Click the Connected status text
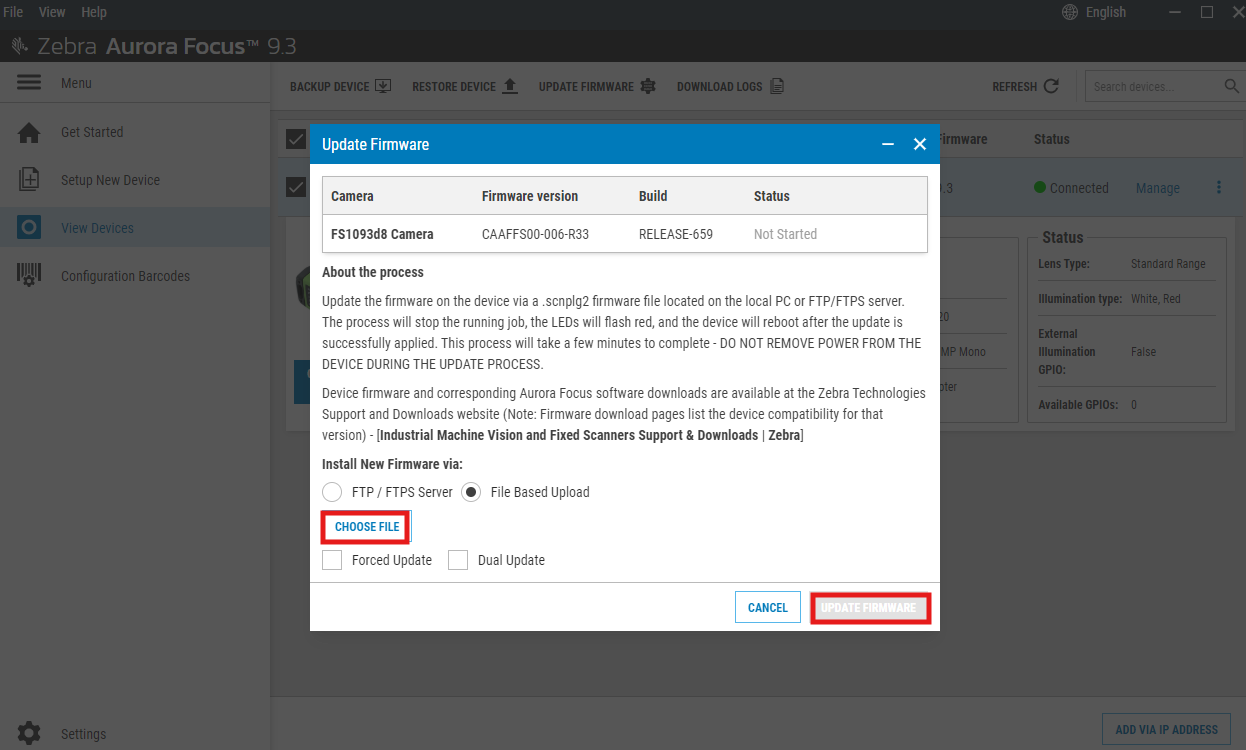The height and width of the screenshot is (750, 1246). [x=1079, y=188]
